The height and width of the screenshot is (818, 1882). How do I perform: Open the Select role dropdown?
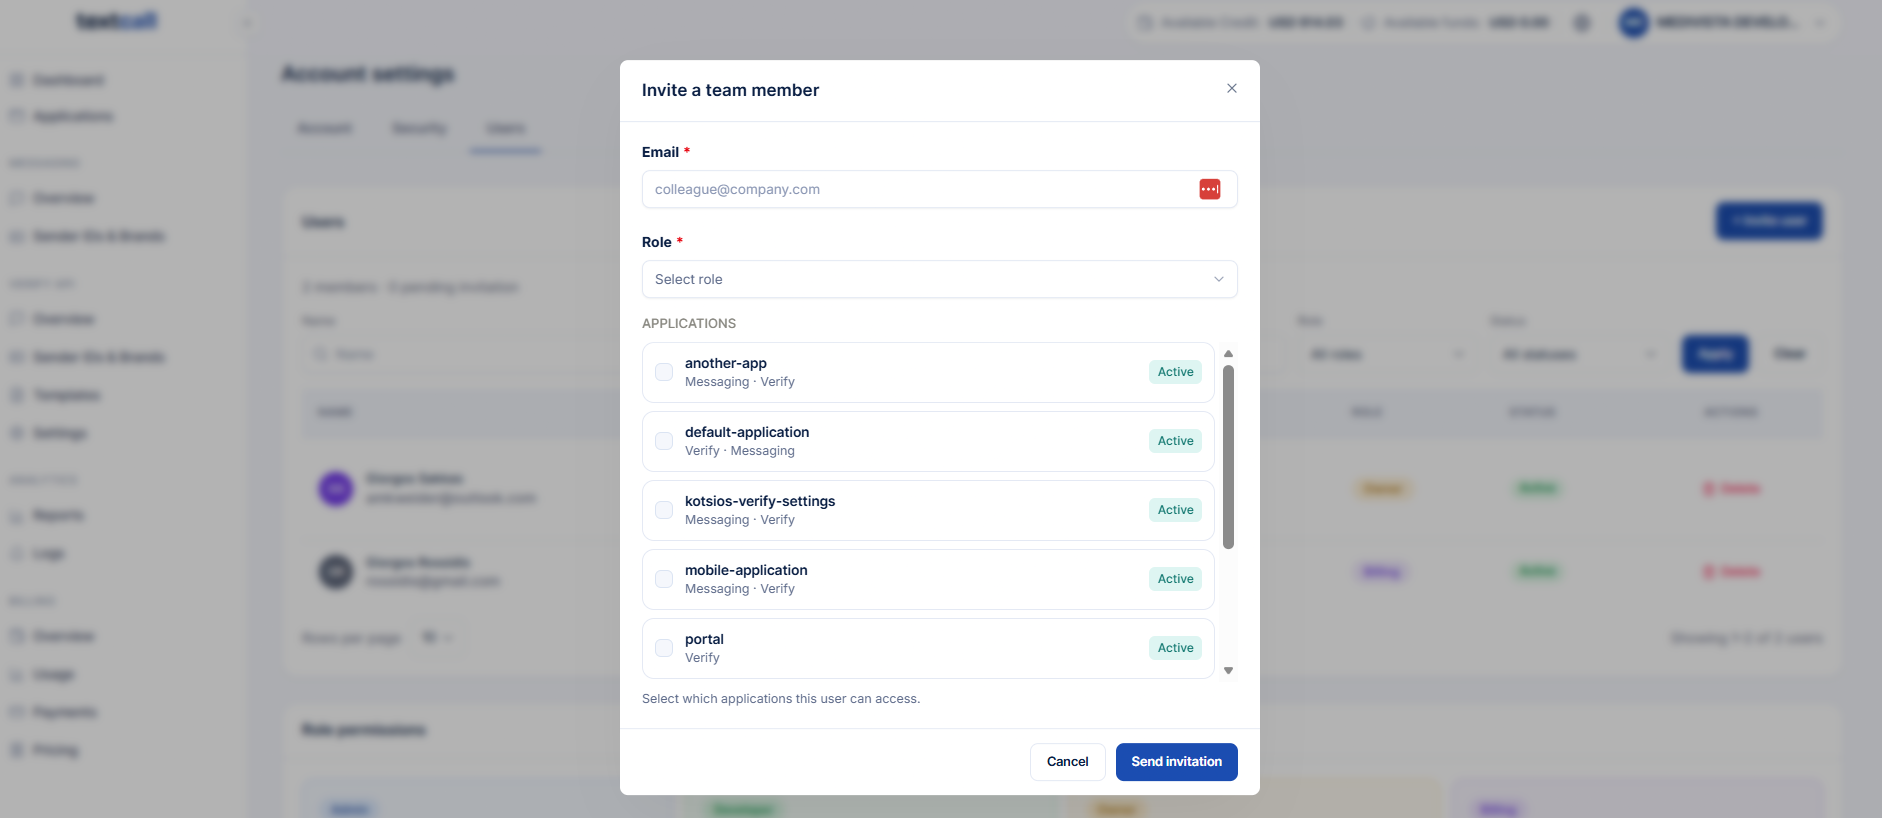pos(939,279)
